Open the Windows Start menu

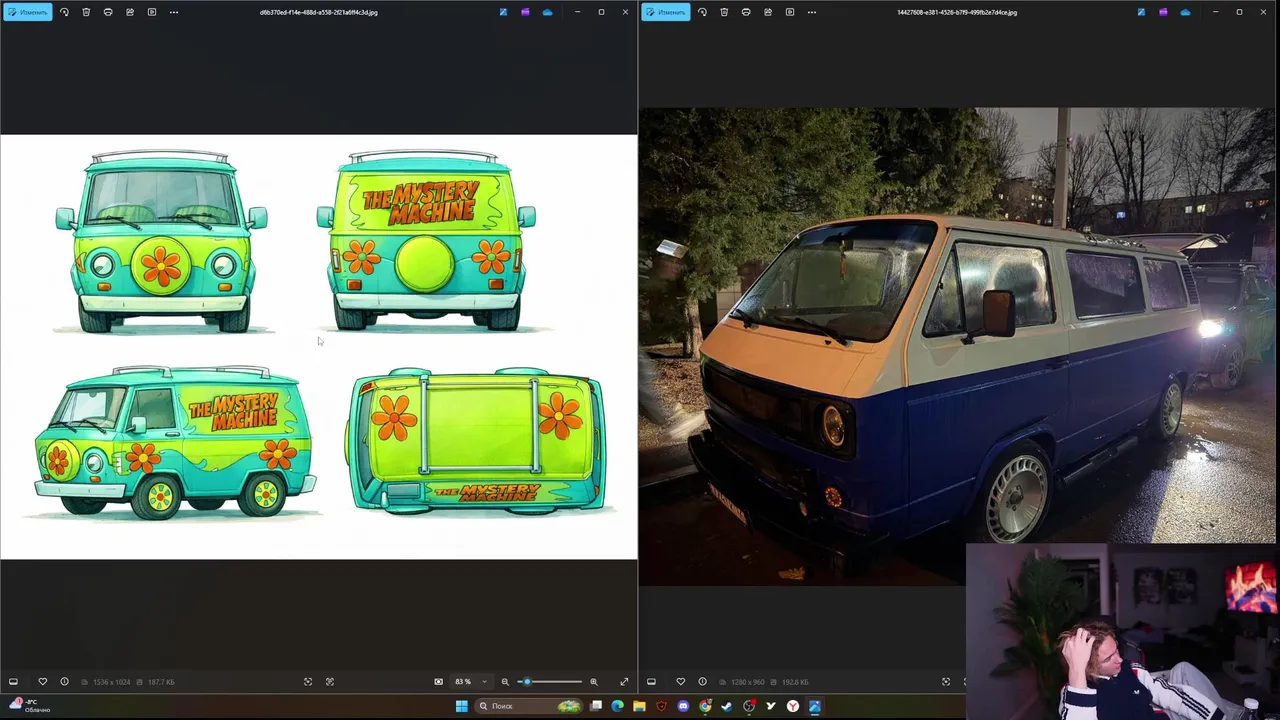(461, 706)
